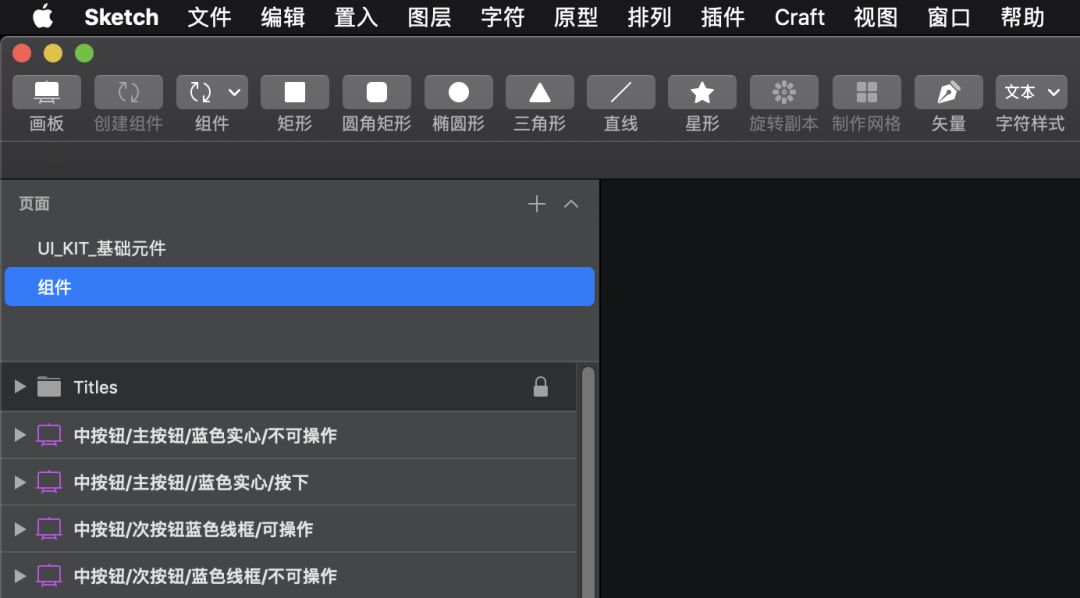Image resolution: width=1080 pixels, height=598 pixels.
Task: Click symbol icon of 蓝色实心/不可操作 row
Action: 49,435
